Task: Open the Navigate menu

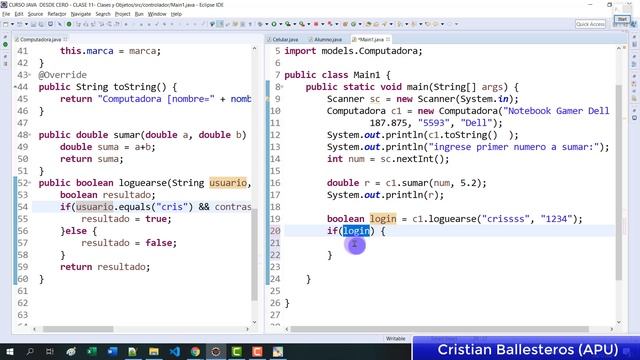Action: click(81, 14)
